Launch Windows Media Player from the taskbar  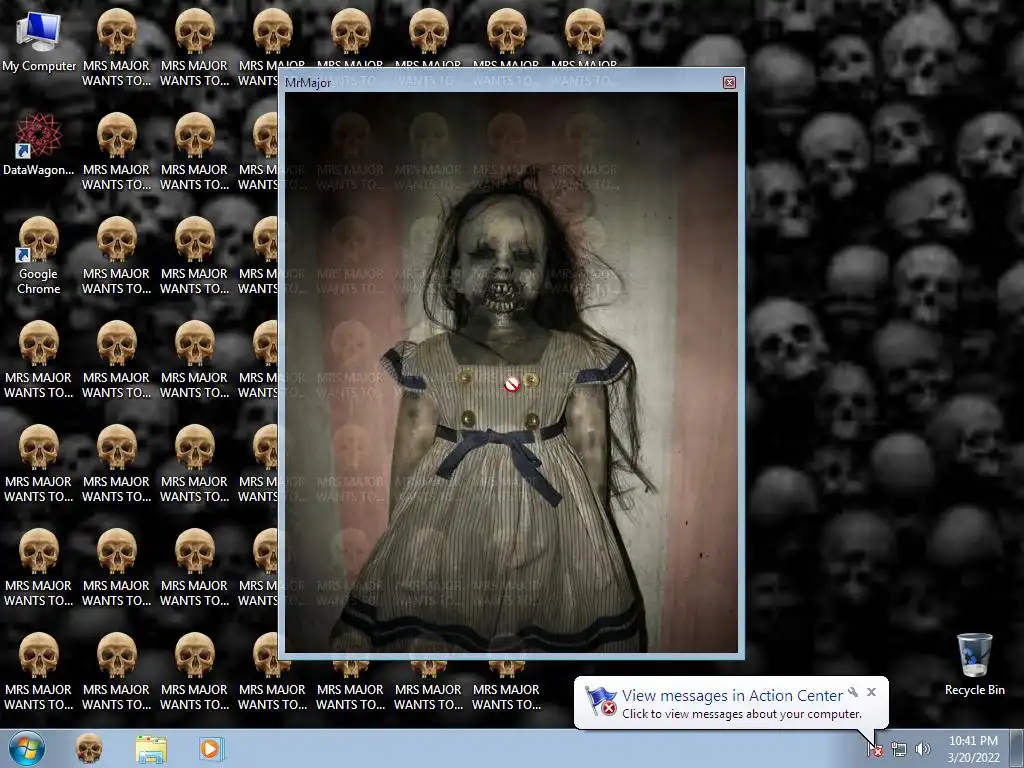(211, 749)
